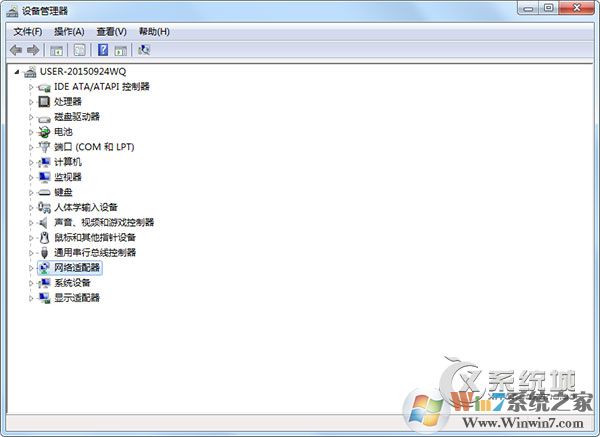Viewport: 600px width, 437px height.
Task: Select the 端口 (COM 和 LPT) entry
Action: (94, 147)
